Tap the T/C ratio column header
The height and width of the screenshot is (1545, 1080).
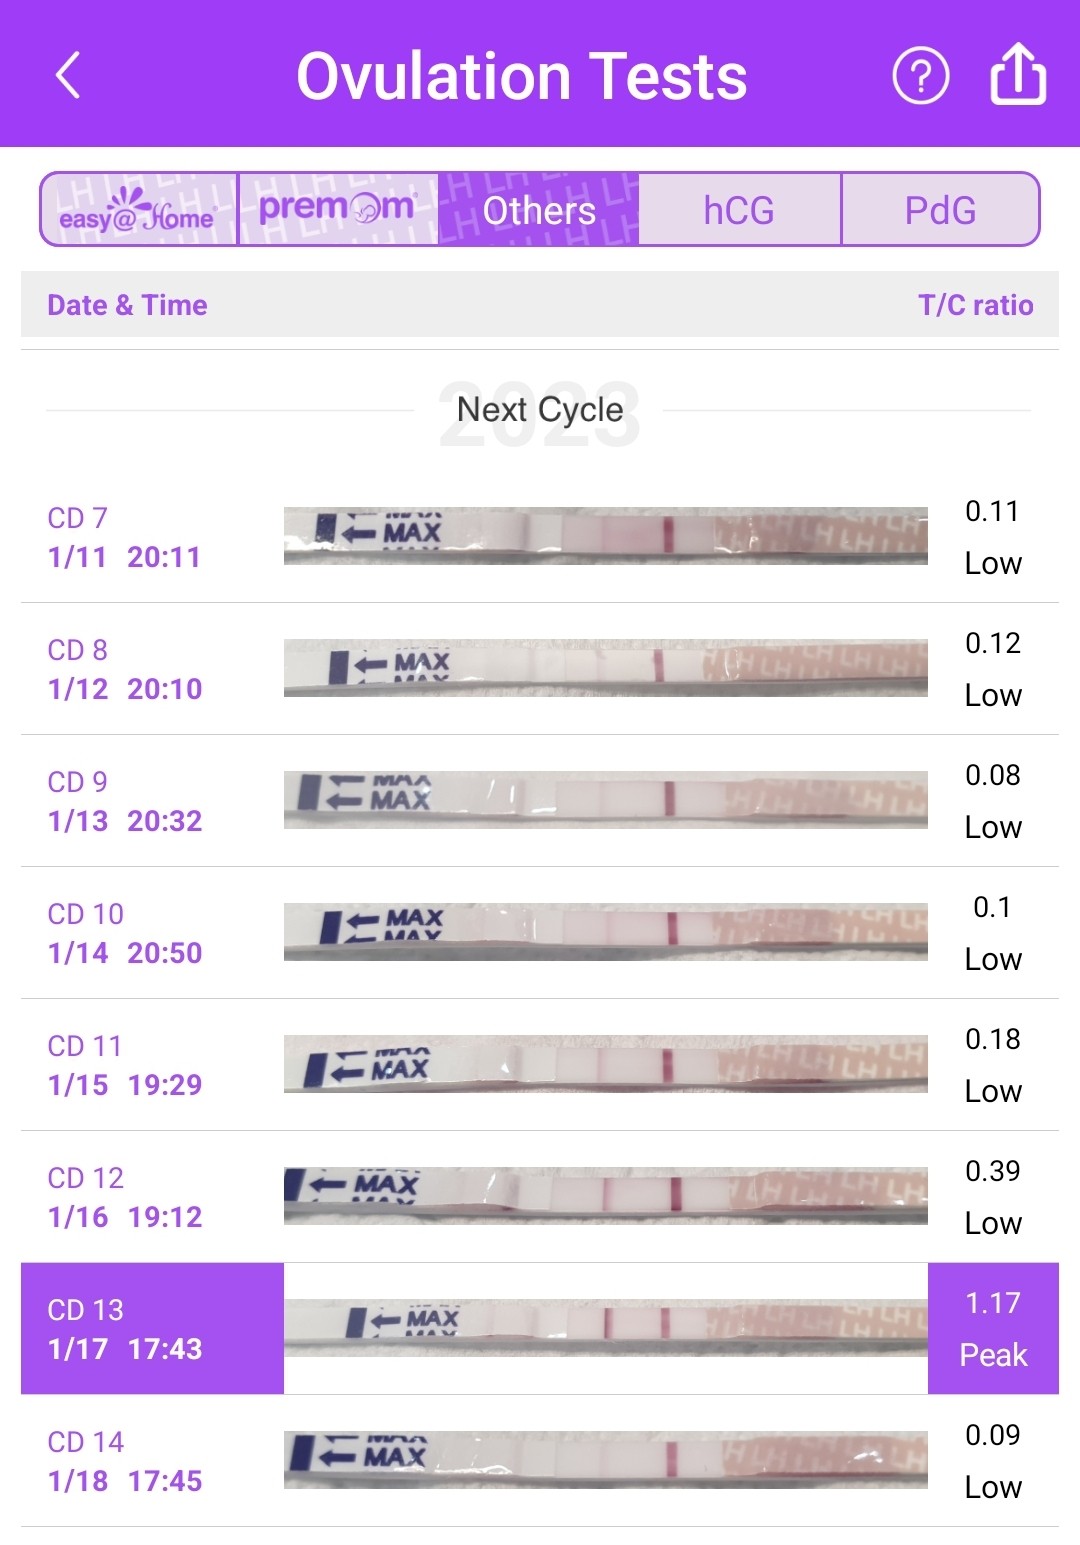click(976, 305)
